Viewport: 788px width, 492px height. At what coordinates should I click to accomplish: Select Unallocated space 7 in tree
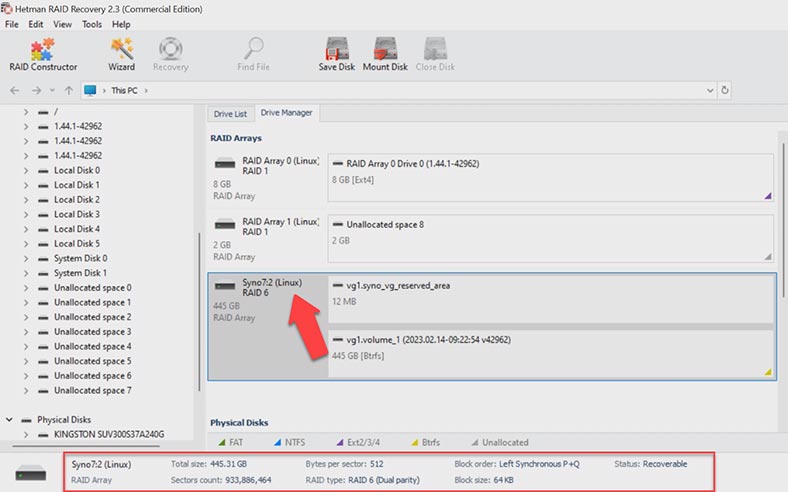tap(92, 390)
